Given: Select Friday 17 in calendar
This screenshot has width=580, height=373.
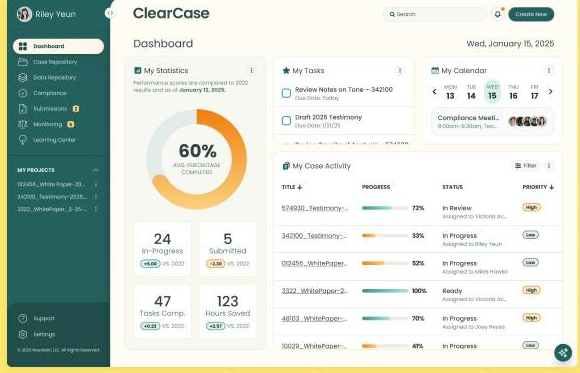Looking at the screenshot, I should [534, 92].
